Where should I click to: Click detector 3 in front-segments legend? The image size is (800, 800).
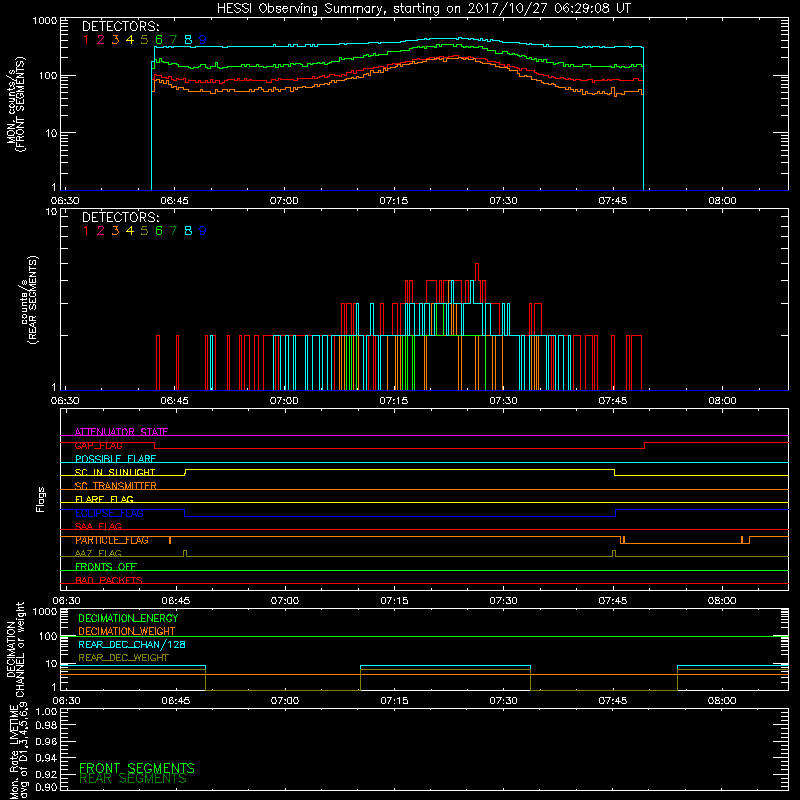pyautogui.click(x=115, y=40)
